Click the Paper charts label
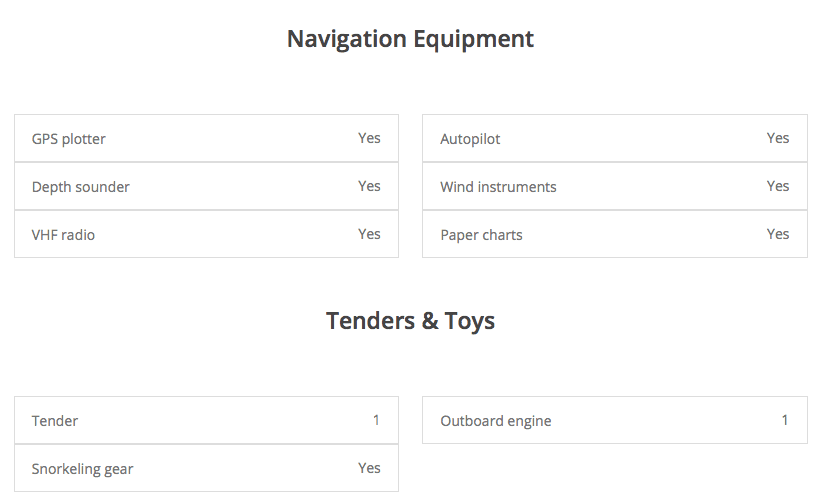 click(x=481, y=235)
